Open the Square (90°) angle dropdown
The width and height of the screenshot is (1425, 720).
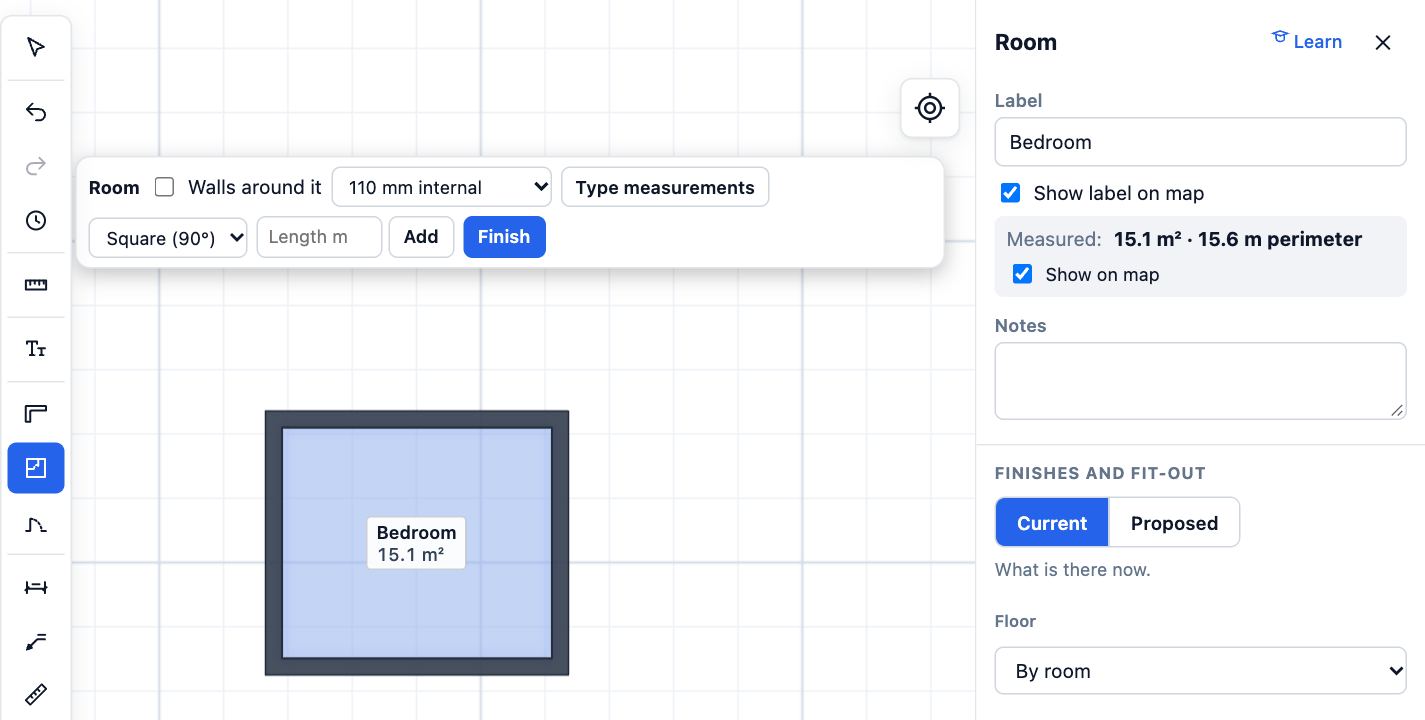point(168,238)
